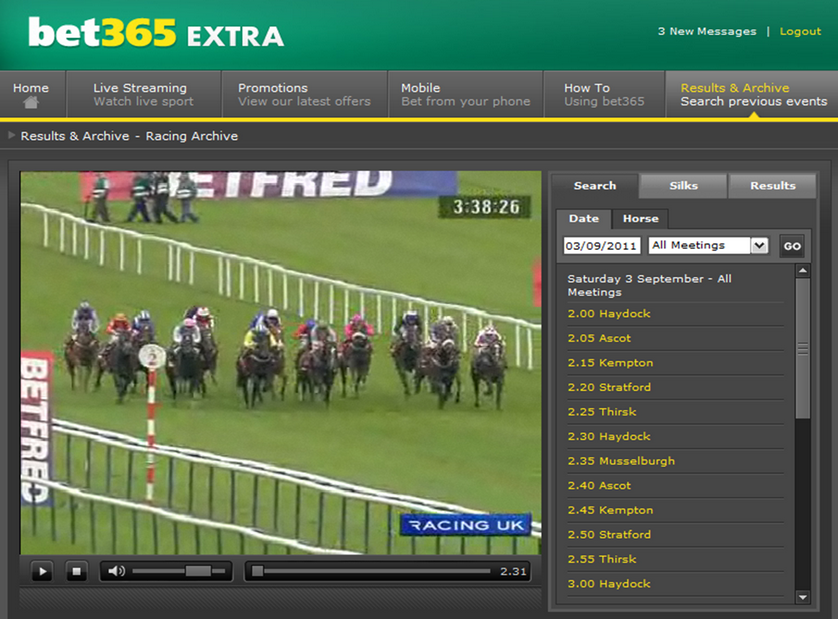Viewport: 838px width, 619px height.
Task: Click the 2.31 video duration readout
Action: pyautogui.click(x=513, y=572)
